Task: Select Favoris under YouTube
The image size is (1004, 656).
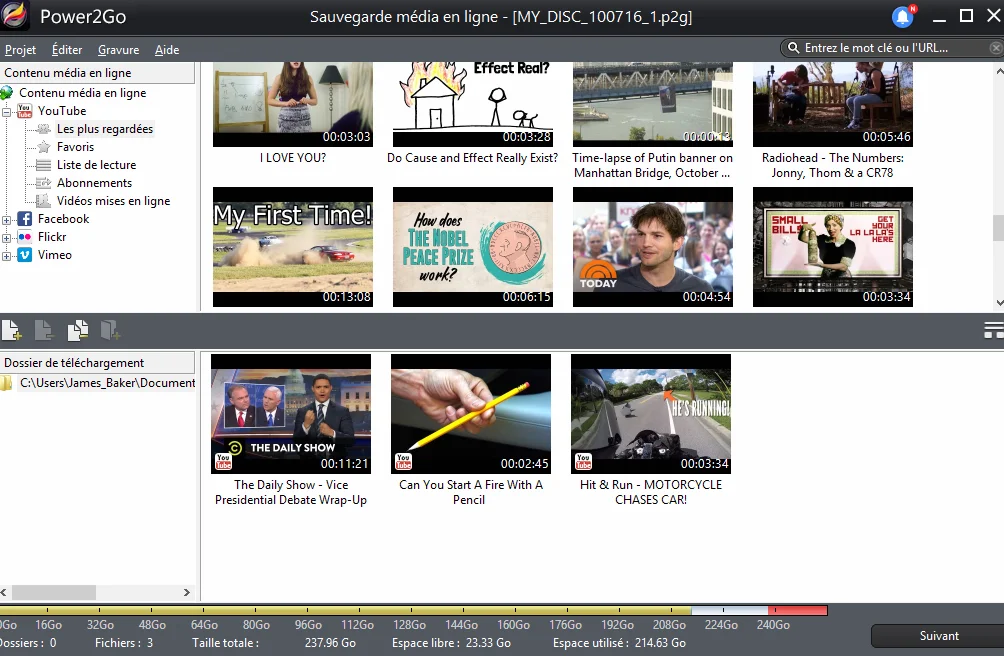Action: pyautogui.click(x=75, y=147)
